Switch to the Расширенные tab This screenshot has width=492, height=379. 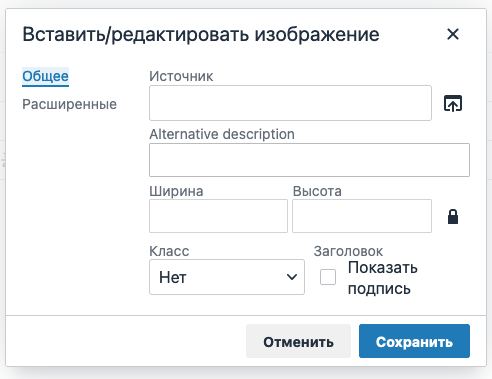pyautogui.click(x=69, y=104)
